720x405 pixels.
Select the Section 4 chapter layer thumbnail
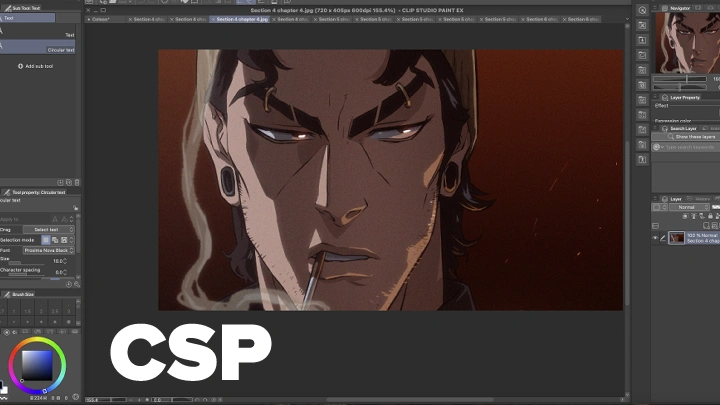676,238
